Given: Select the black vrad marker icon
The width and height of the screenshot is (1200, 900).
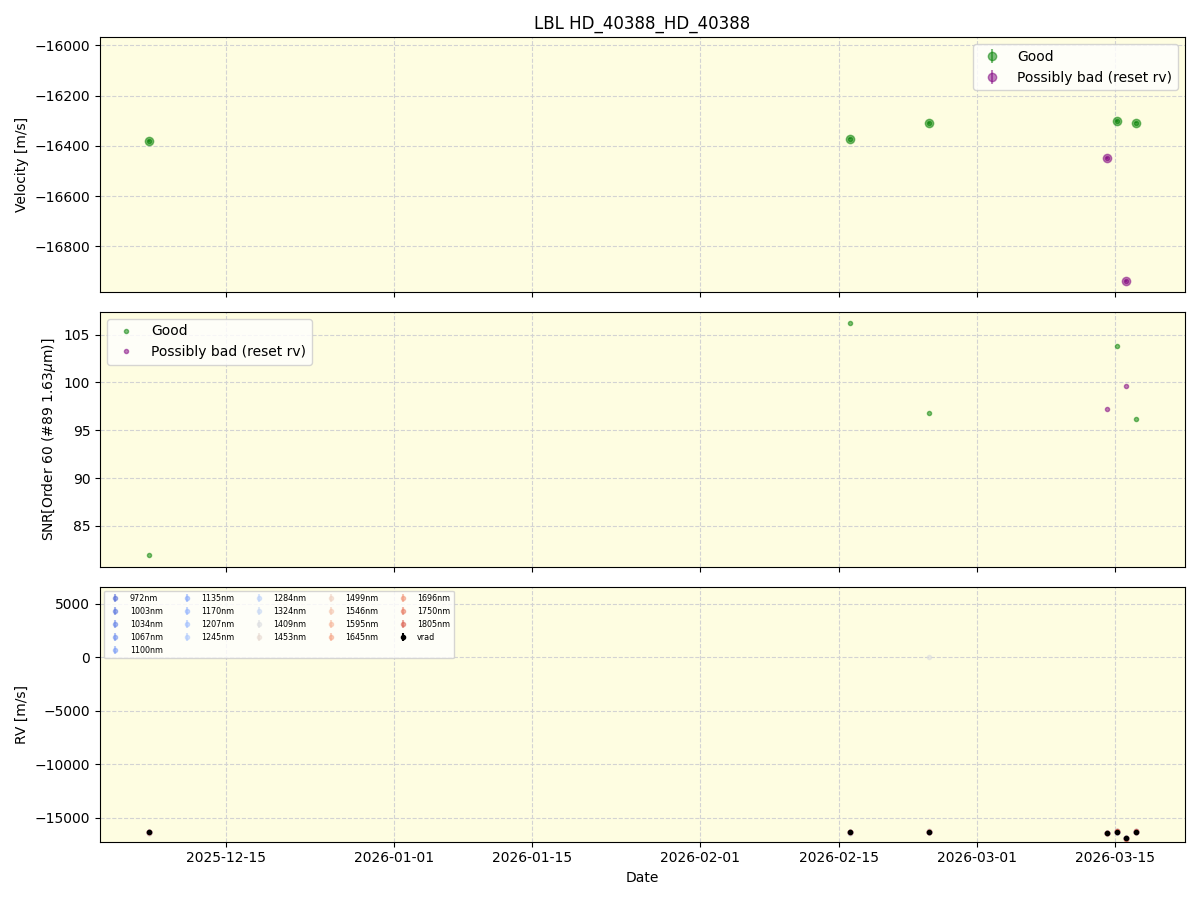Looking at the screenshot, I should [x=404, y=636].
